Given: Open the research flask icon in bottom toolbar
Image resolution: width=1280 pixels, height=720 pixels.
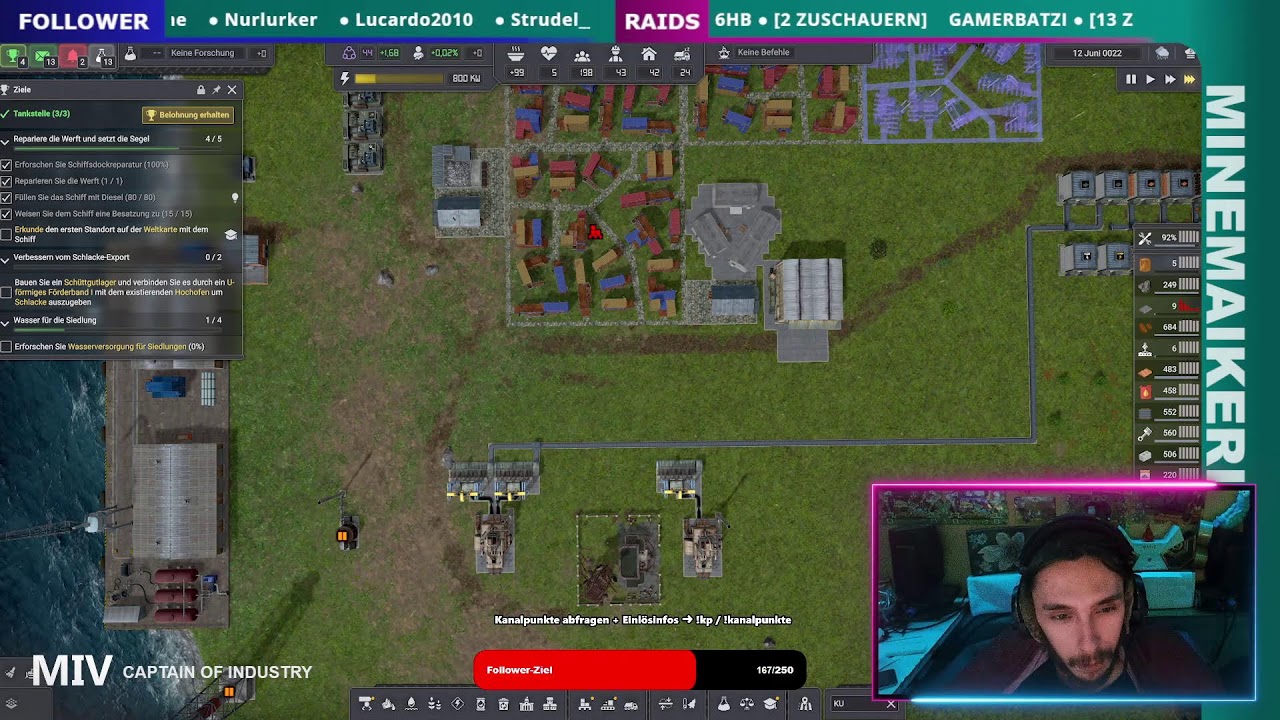Looking at the screenshot, I should pyautogui.click(x=723, y=704).
